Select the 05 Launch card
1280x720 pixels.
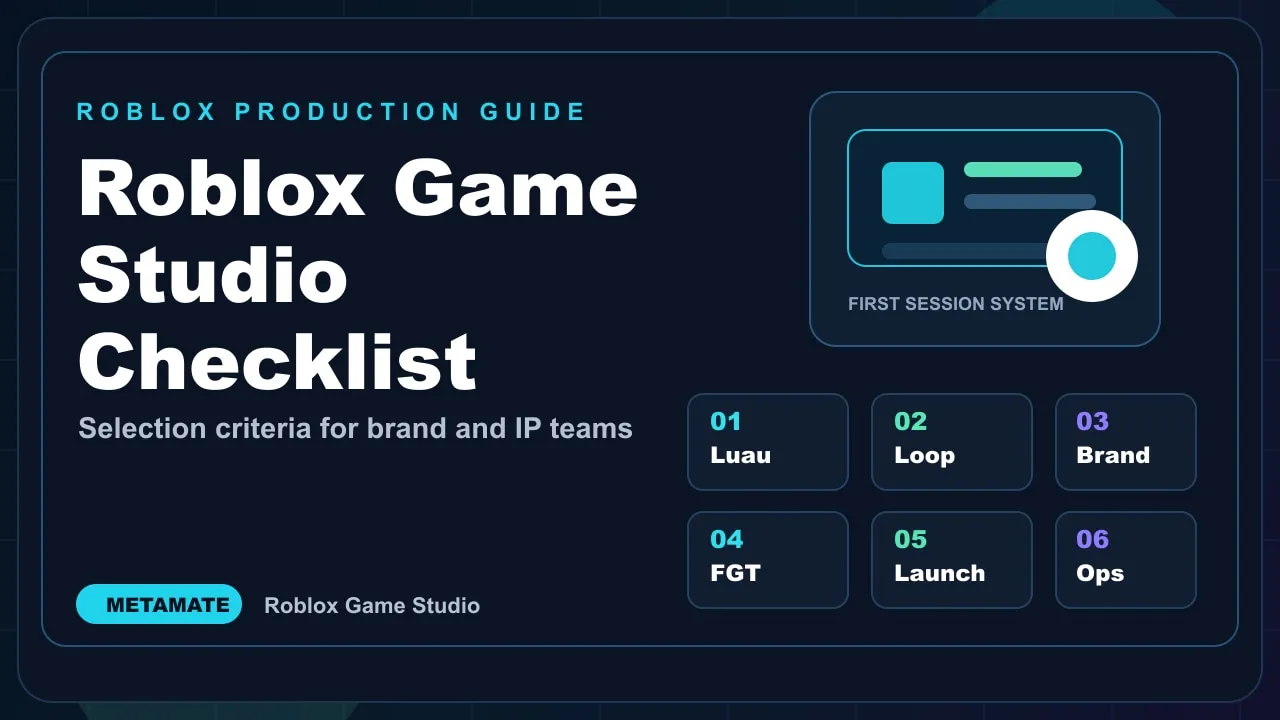click(952, 560)
